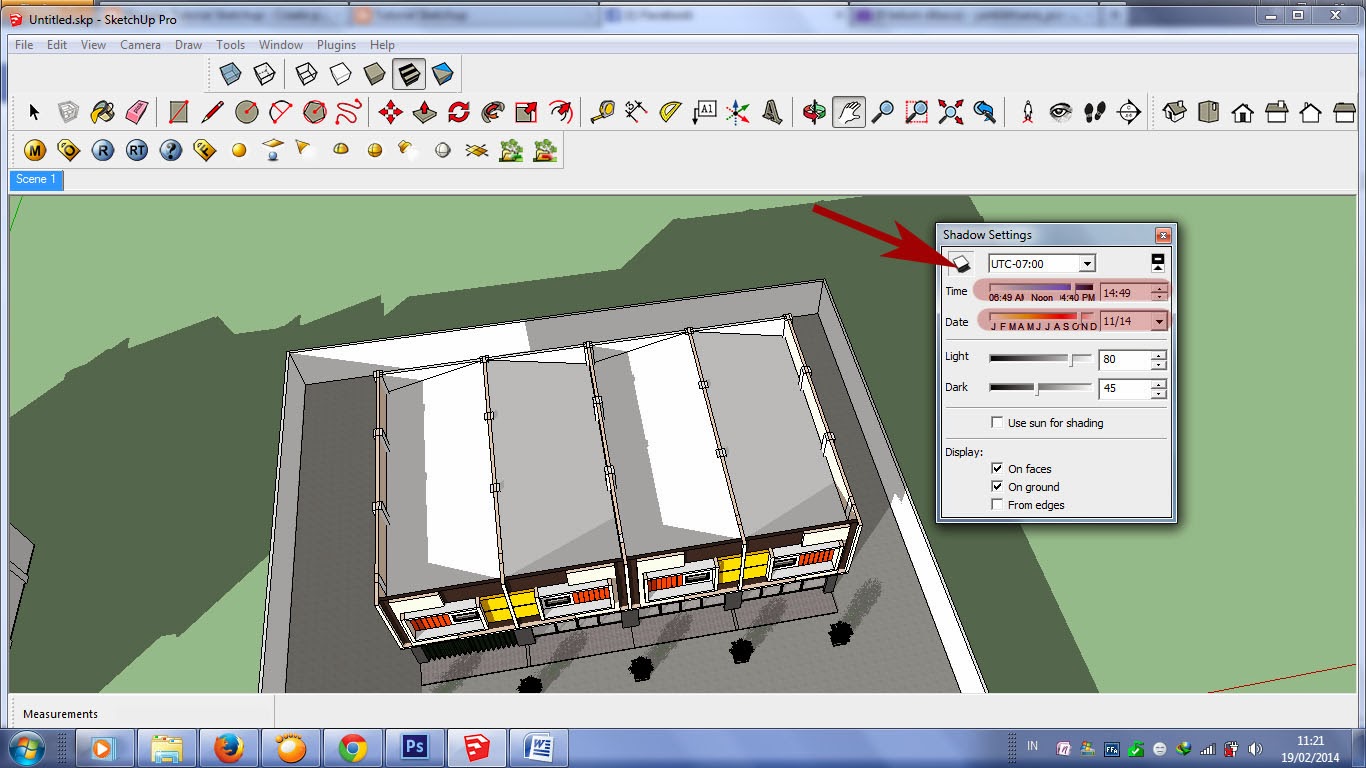Pick the Scale tool
This screenshot has width=1366, height=768.
[x=527, y=112]
